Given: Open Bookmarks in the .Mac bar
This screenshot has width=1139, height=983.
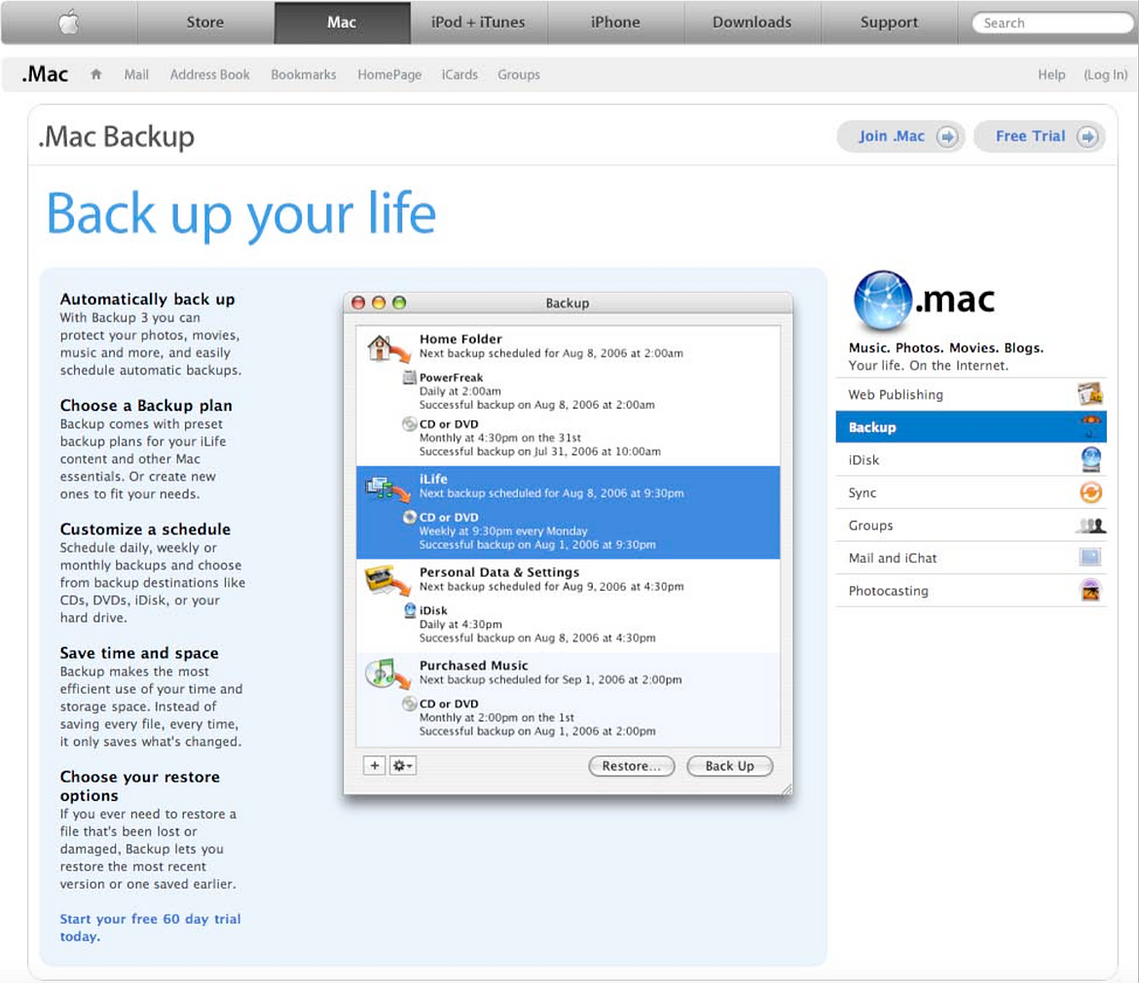Looking at the screenshot, I should tap(304, 74).
